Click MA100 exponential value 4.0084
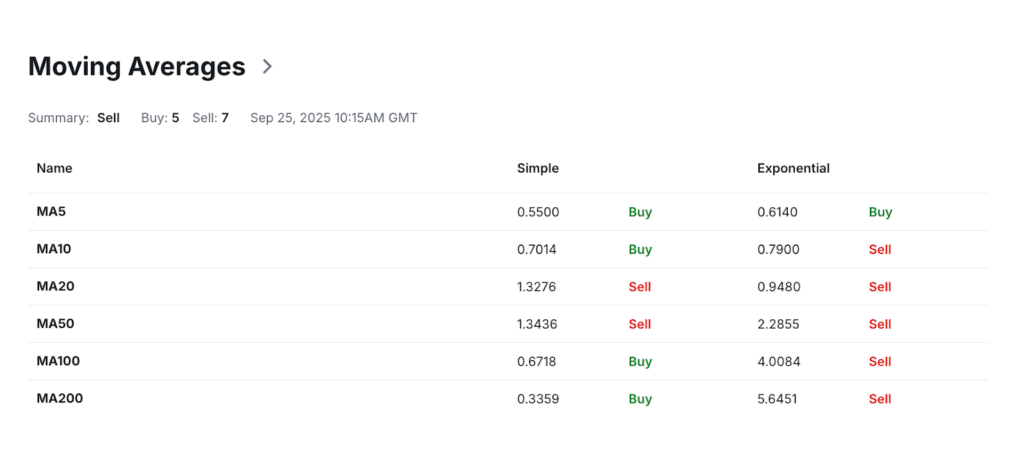The height and width of the screenshot is (458, 1024). [x=778, y=361]
